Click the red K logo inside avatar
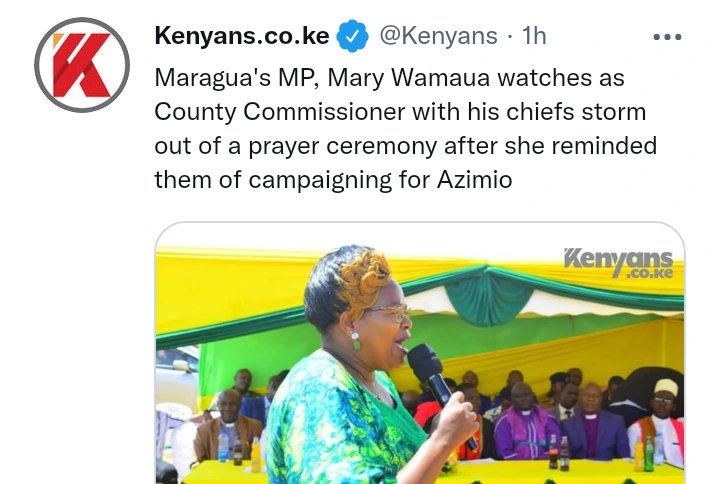Image resolution: width=718 pixels, height=484 pixels. 82,65
